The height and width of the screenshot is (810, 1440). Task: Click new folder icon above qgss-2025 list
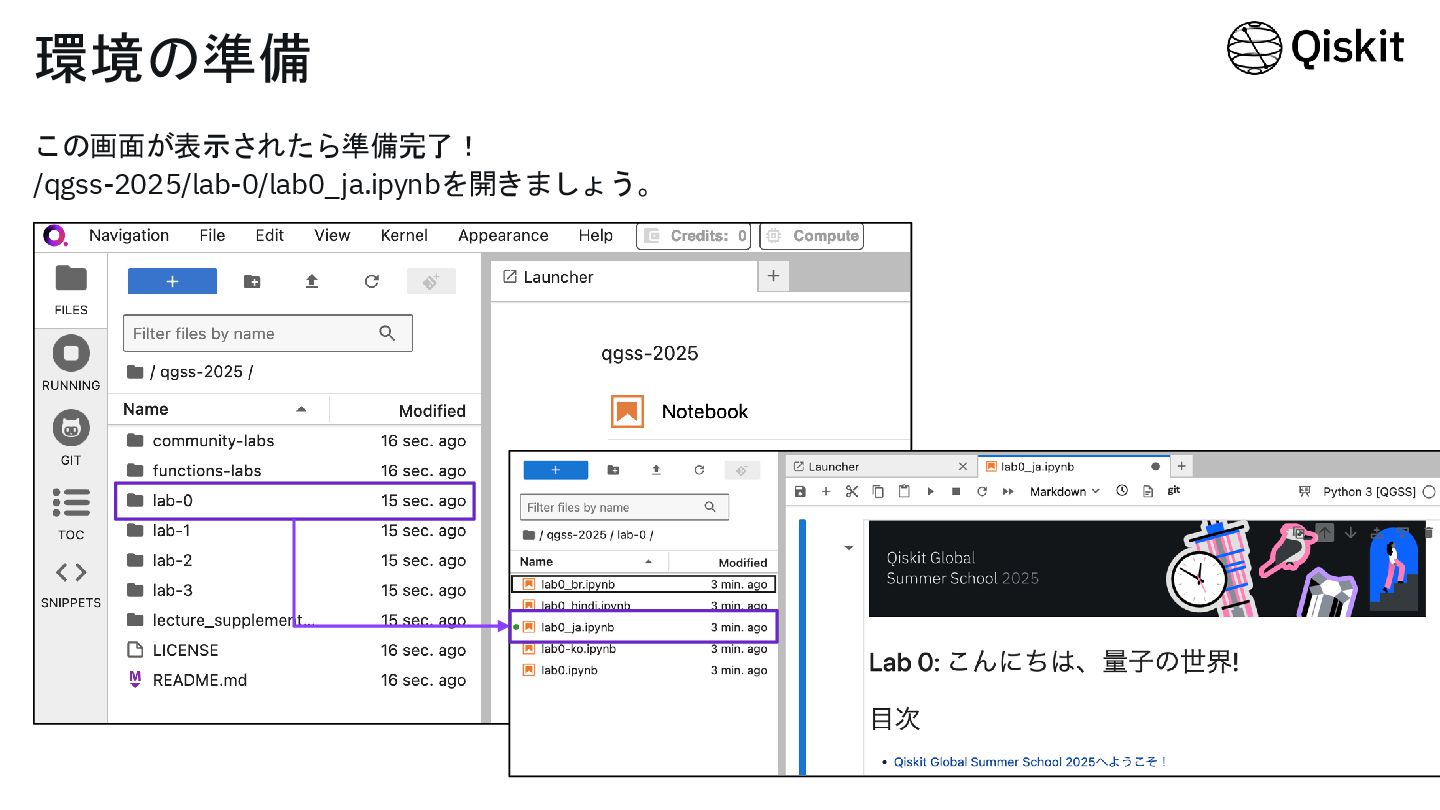252,282
